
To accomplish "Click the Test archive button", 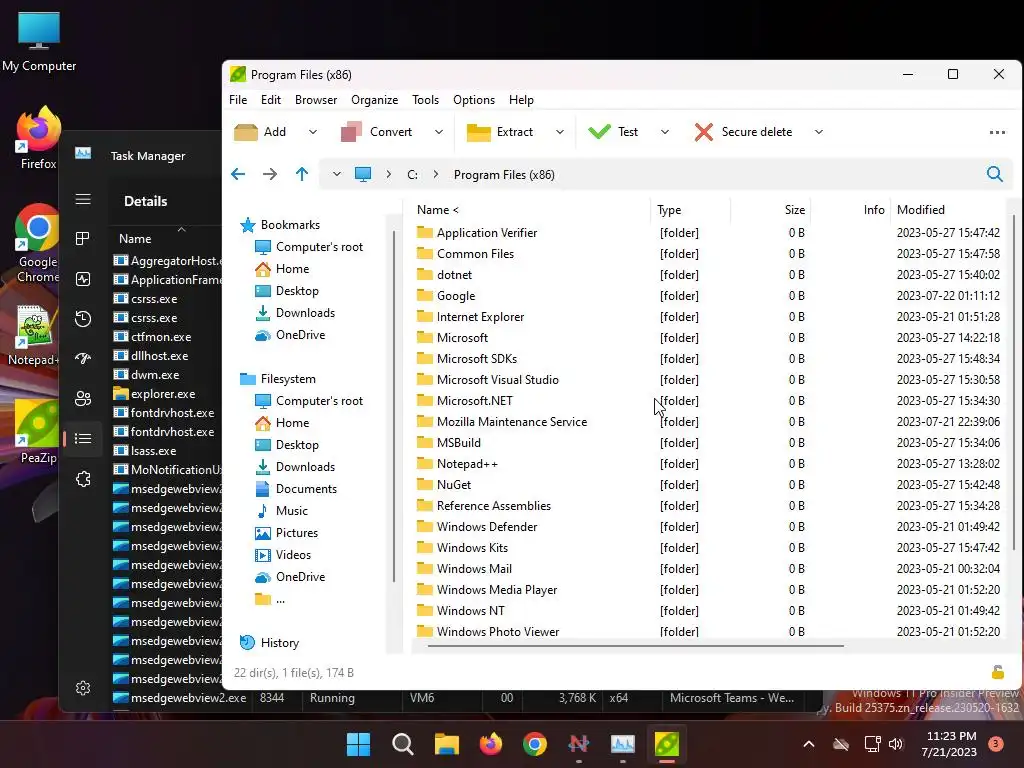I will (613, 132).
